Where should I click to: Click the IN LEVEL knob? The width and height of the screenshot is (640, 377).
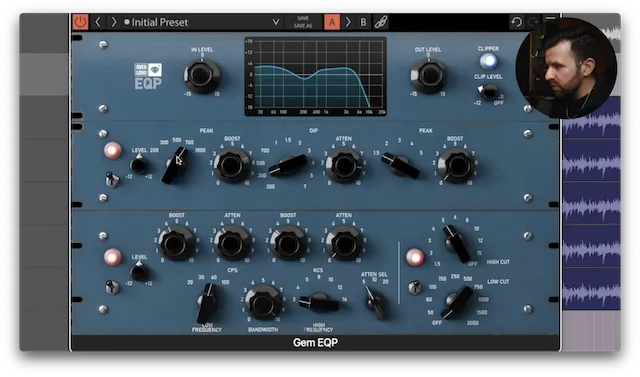[202, 76]
